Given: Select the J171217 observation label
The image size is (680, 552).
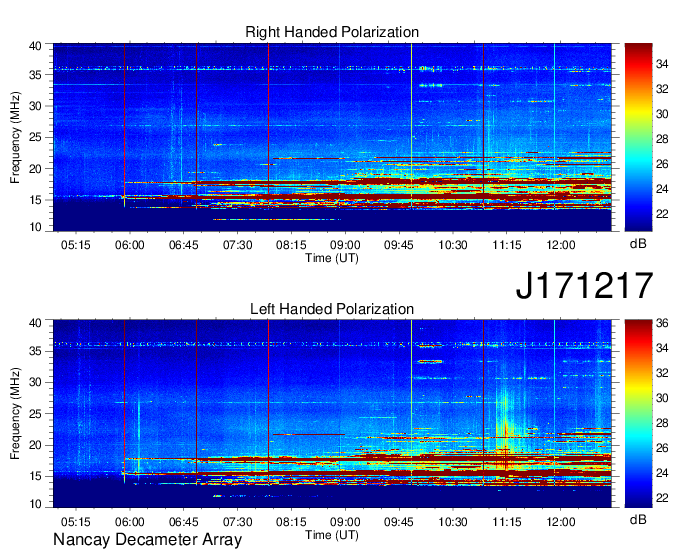Looking at the screenshot, I should pos(584,285).
